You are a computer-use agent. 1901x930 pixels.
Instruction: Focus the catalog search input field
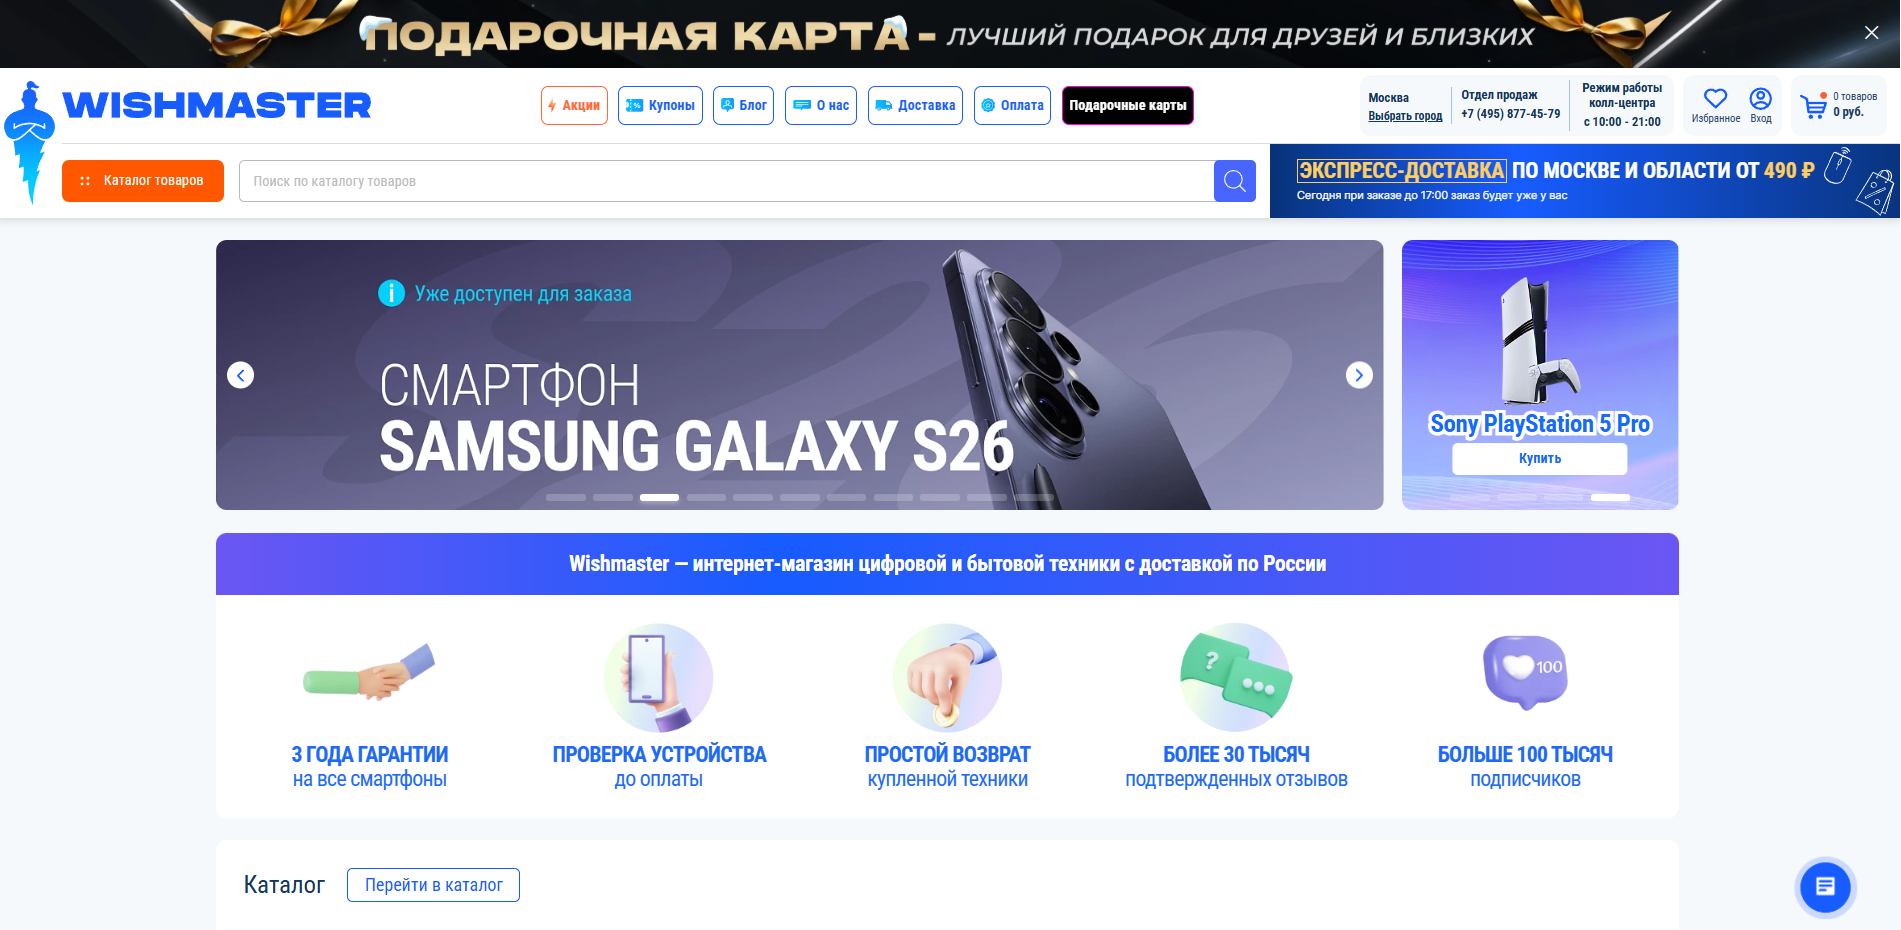click(727, 181)
